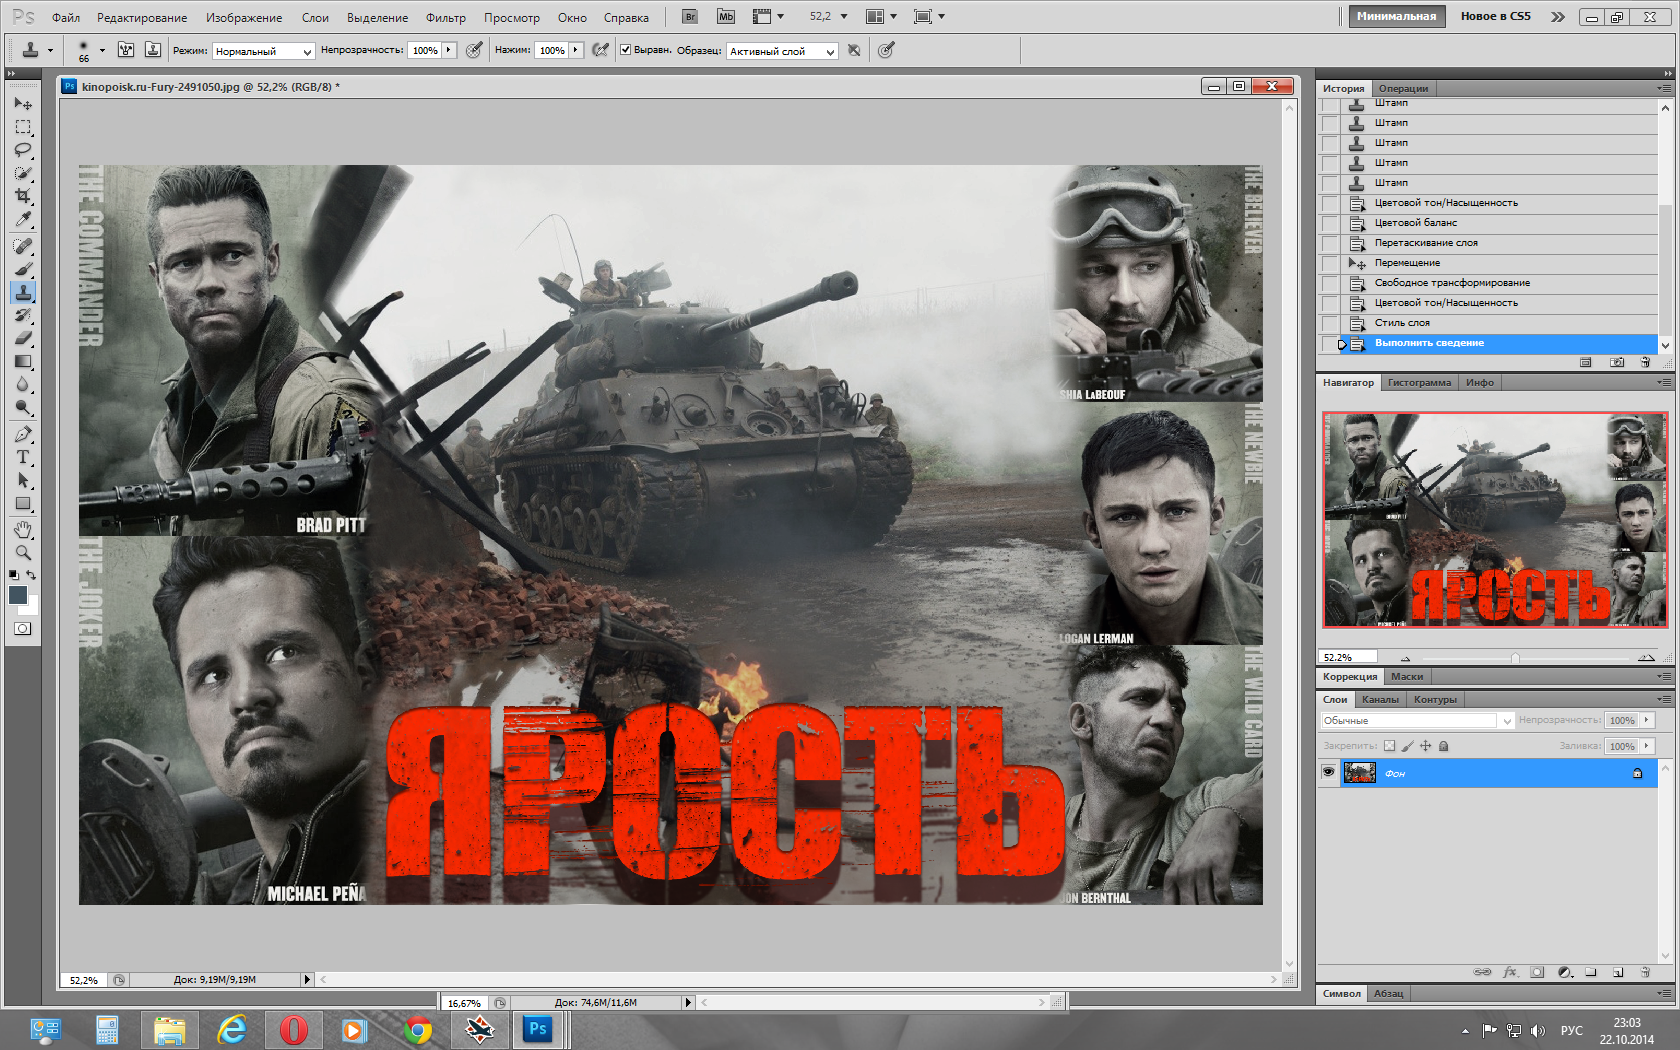This screenshot has height=1050, width=1680.
Task: Click the foreground color swatch
Action: (x=18, y=595)
